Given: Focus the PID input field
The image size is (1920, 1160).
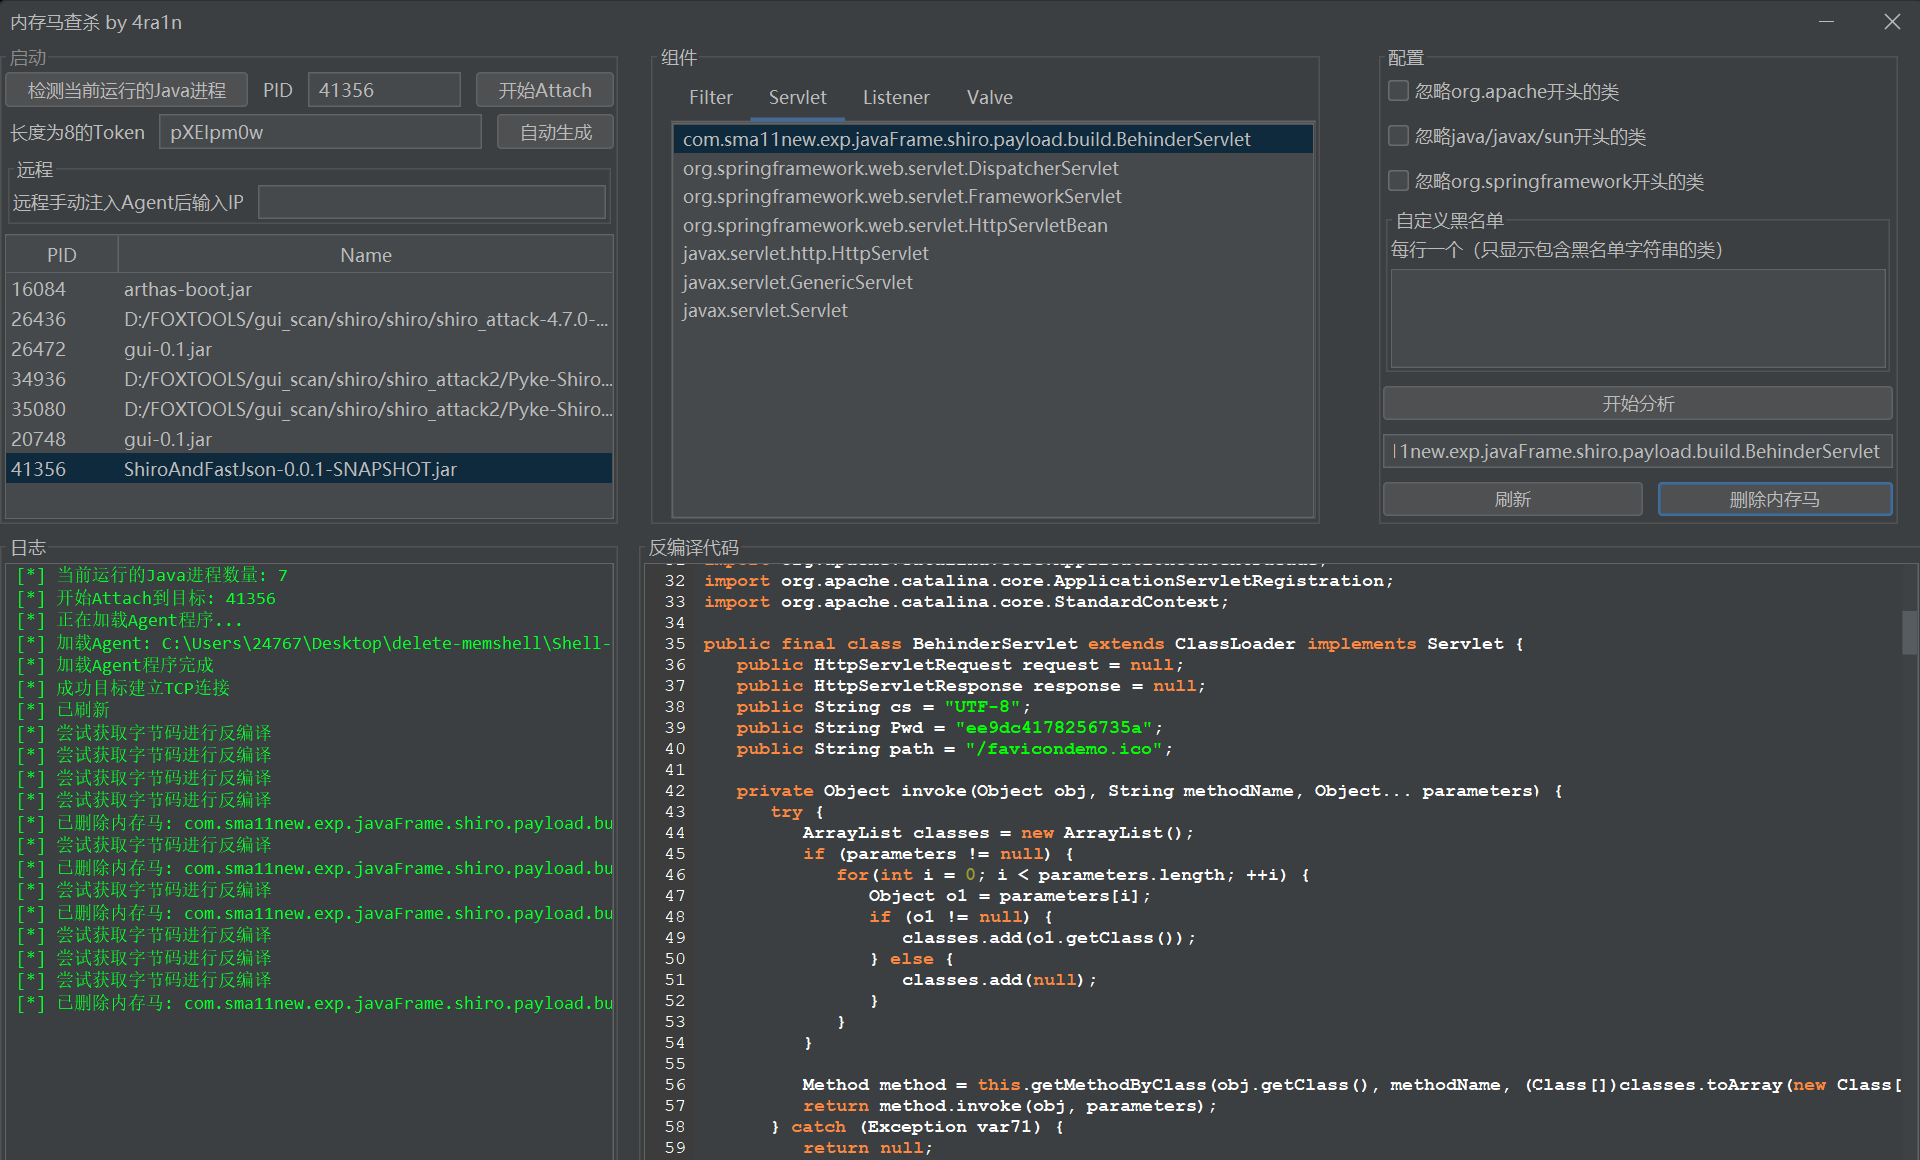Looking at the screenshot, I should [x=384, y=90].
